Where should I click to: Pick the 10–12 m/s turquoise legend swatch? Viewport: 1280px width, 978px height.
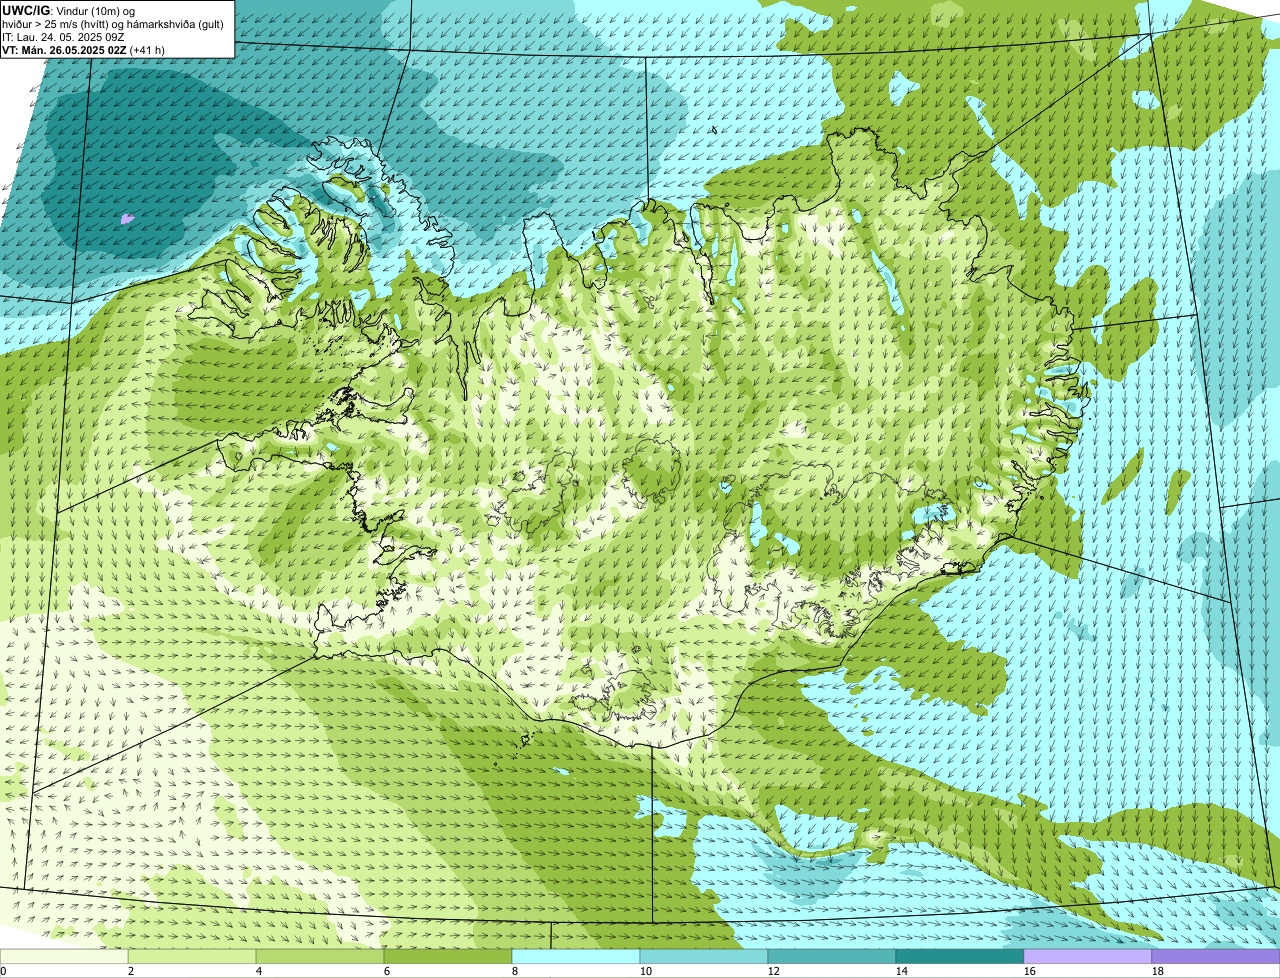[704, 956]
